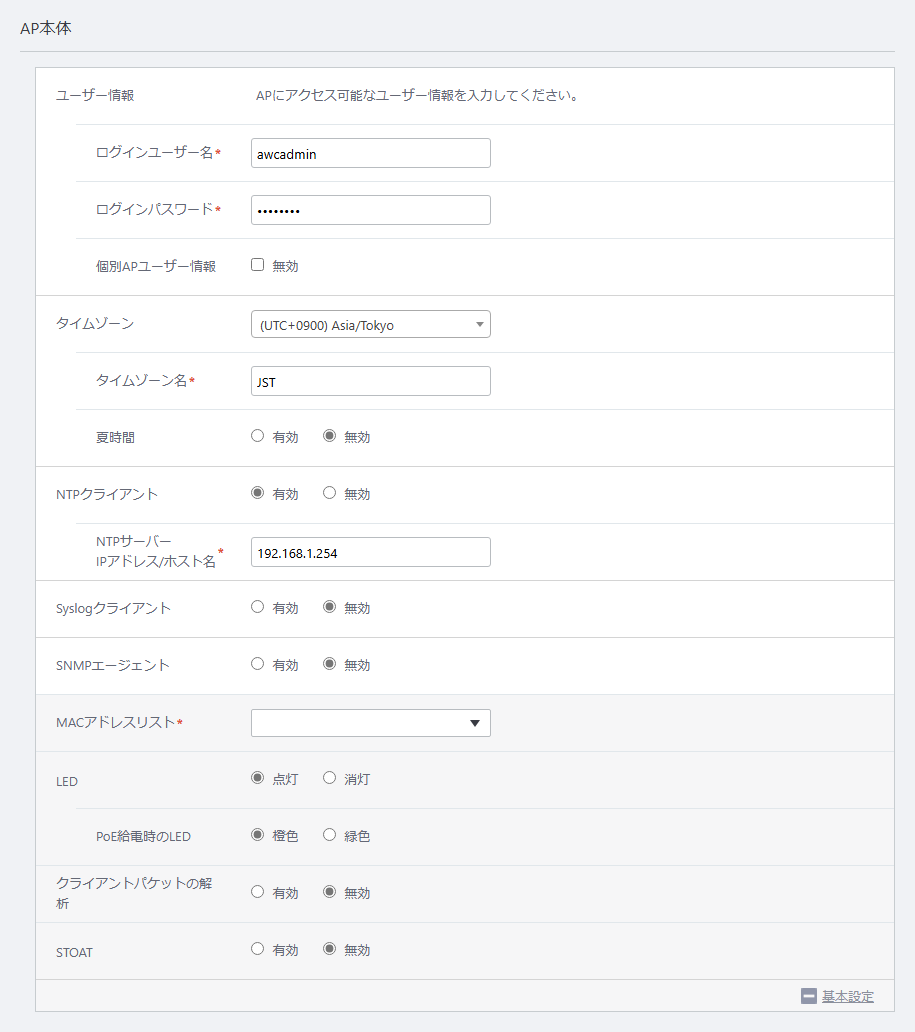Set NTPクライアント to 無効
Image resolution: width=915 pixels, height=1032 pixels.
click(329, 493)
